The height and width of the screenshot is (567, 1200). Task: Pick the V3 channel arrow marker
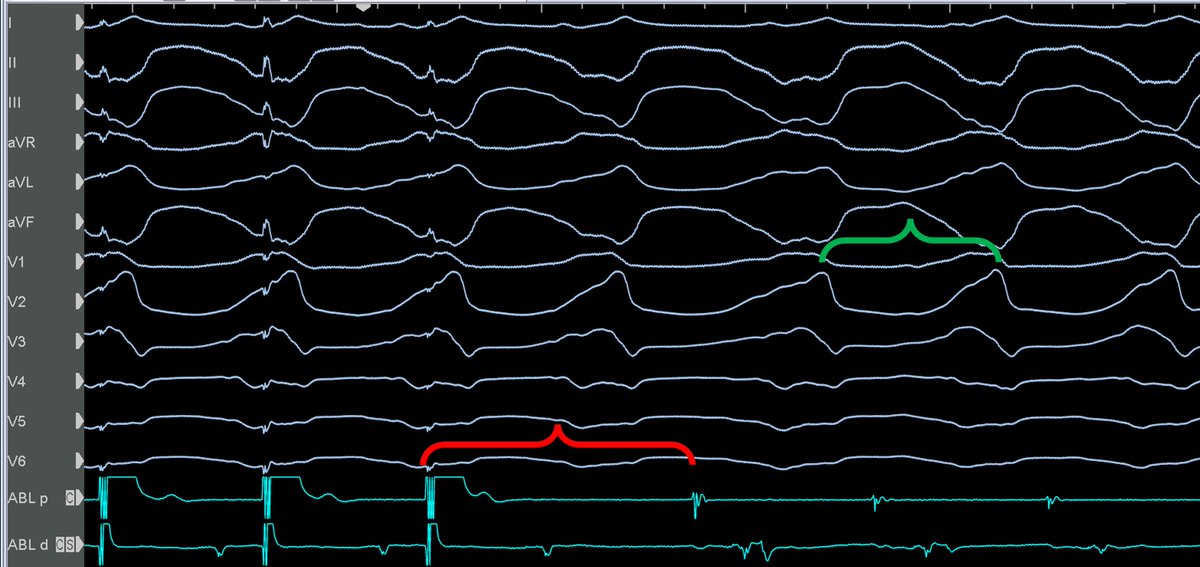coord(79,342)
